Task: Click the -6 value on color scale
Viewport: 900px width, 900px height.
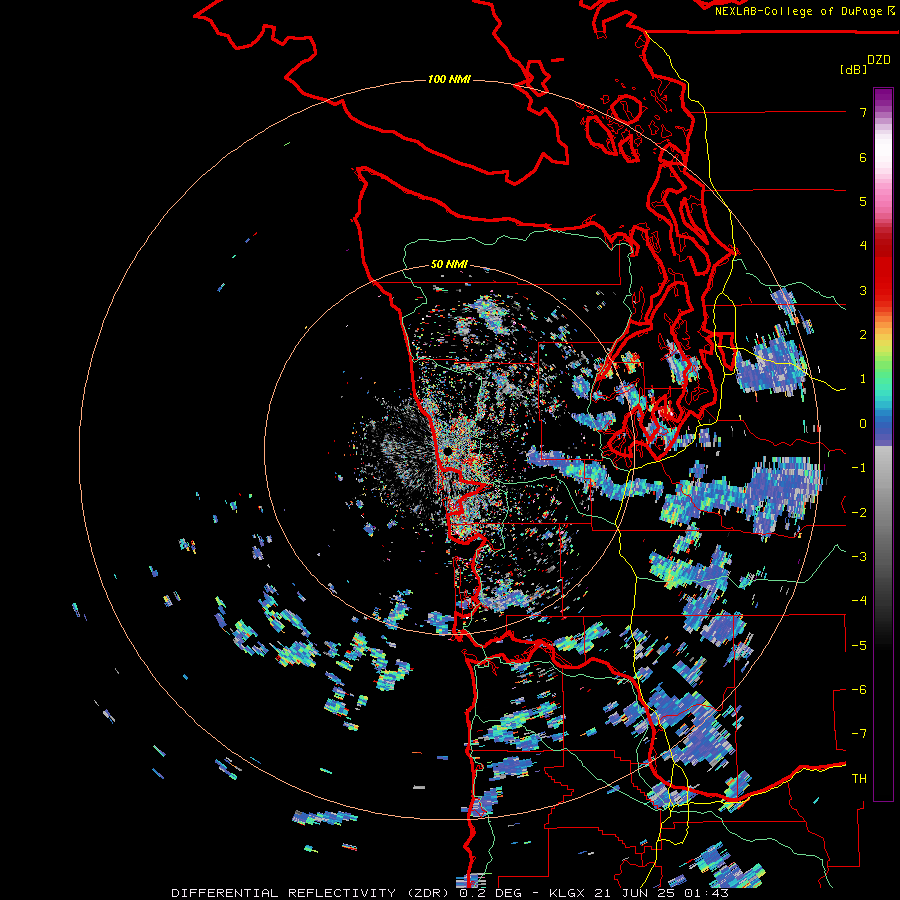Action: (x=859, y=689)
